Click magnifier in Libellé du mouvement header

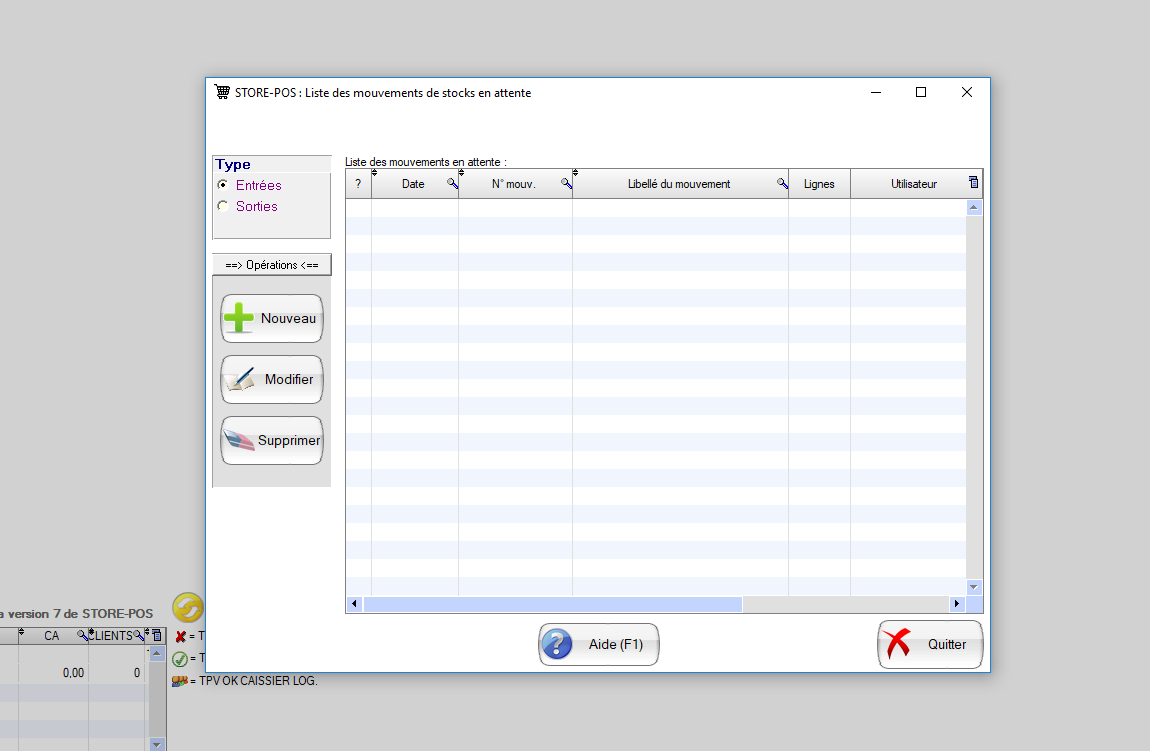[x=782, y=184]
